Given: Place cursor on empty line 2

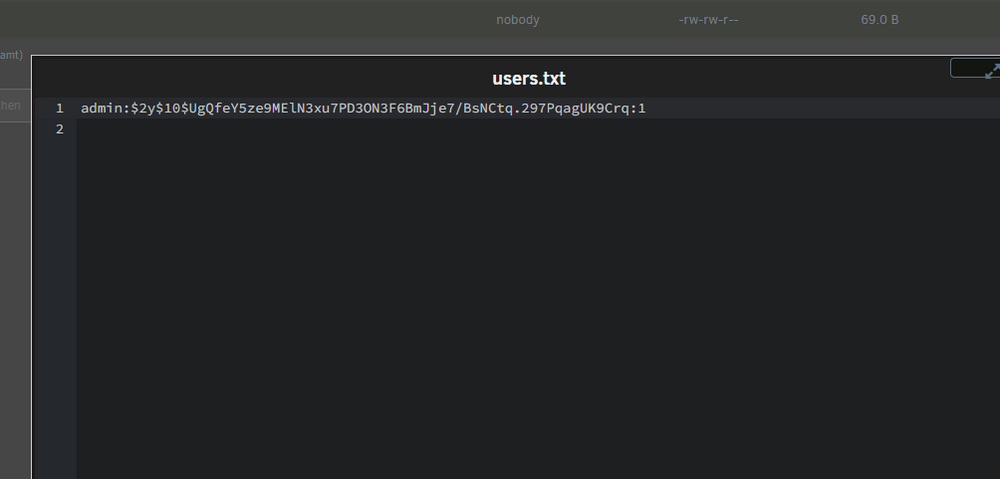Looking at the screenshot, I should pyautogui.click(x=538, y=129).
